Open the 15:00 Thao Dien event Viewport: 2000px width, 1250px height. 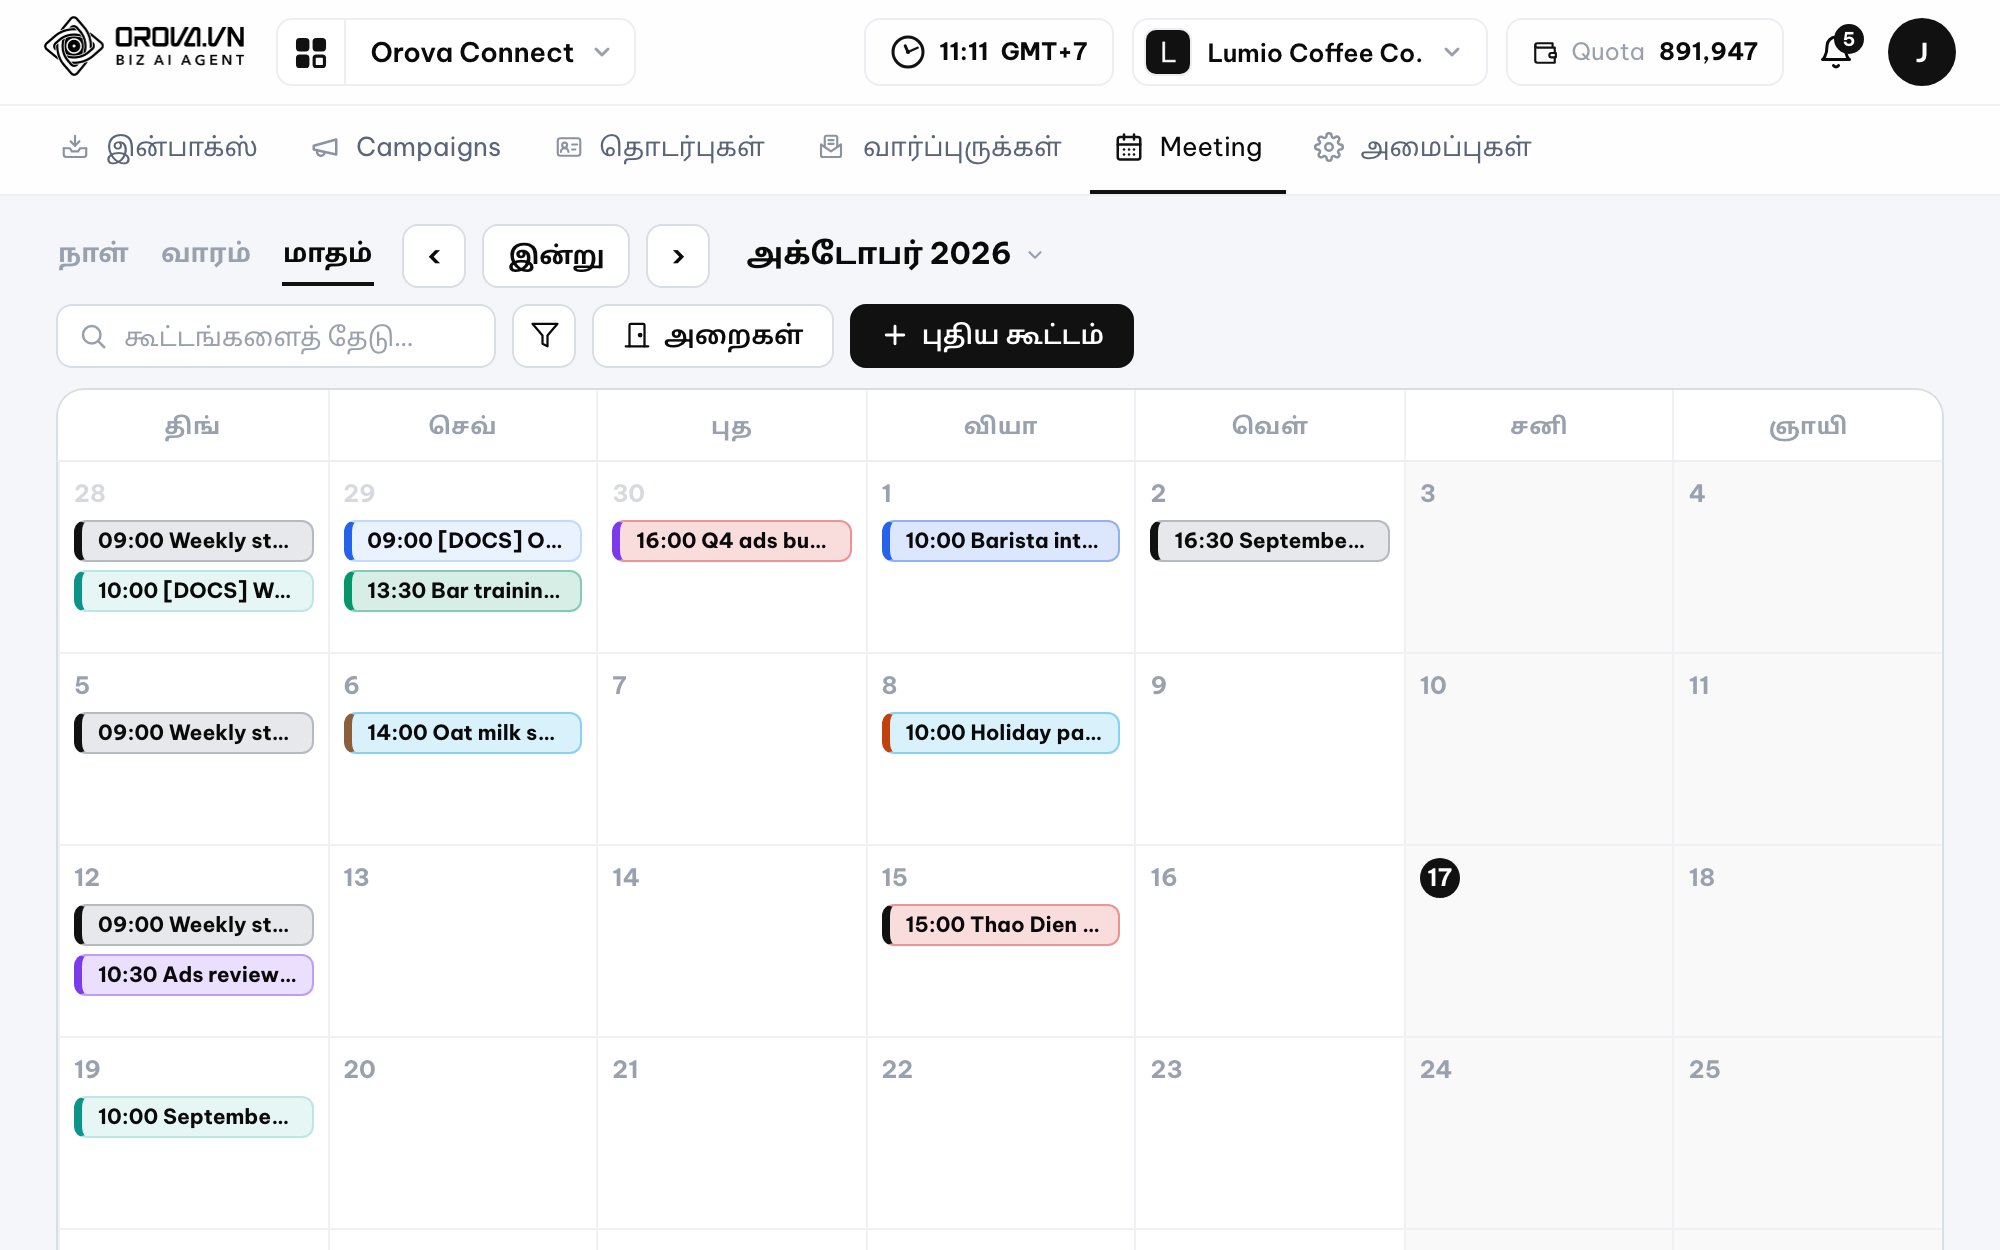[x=1001, y=925]
